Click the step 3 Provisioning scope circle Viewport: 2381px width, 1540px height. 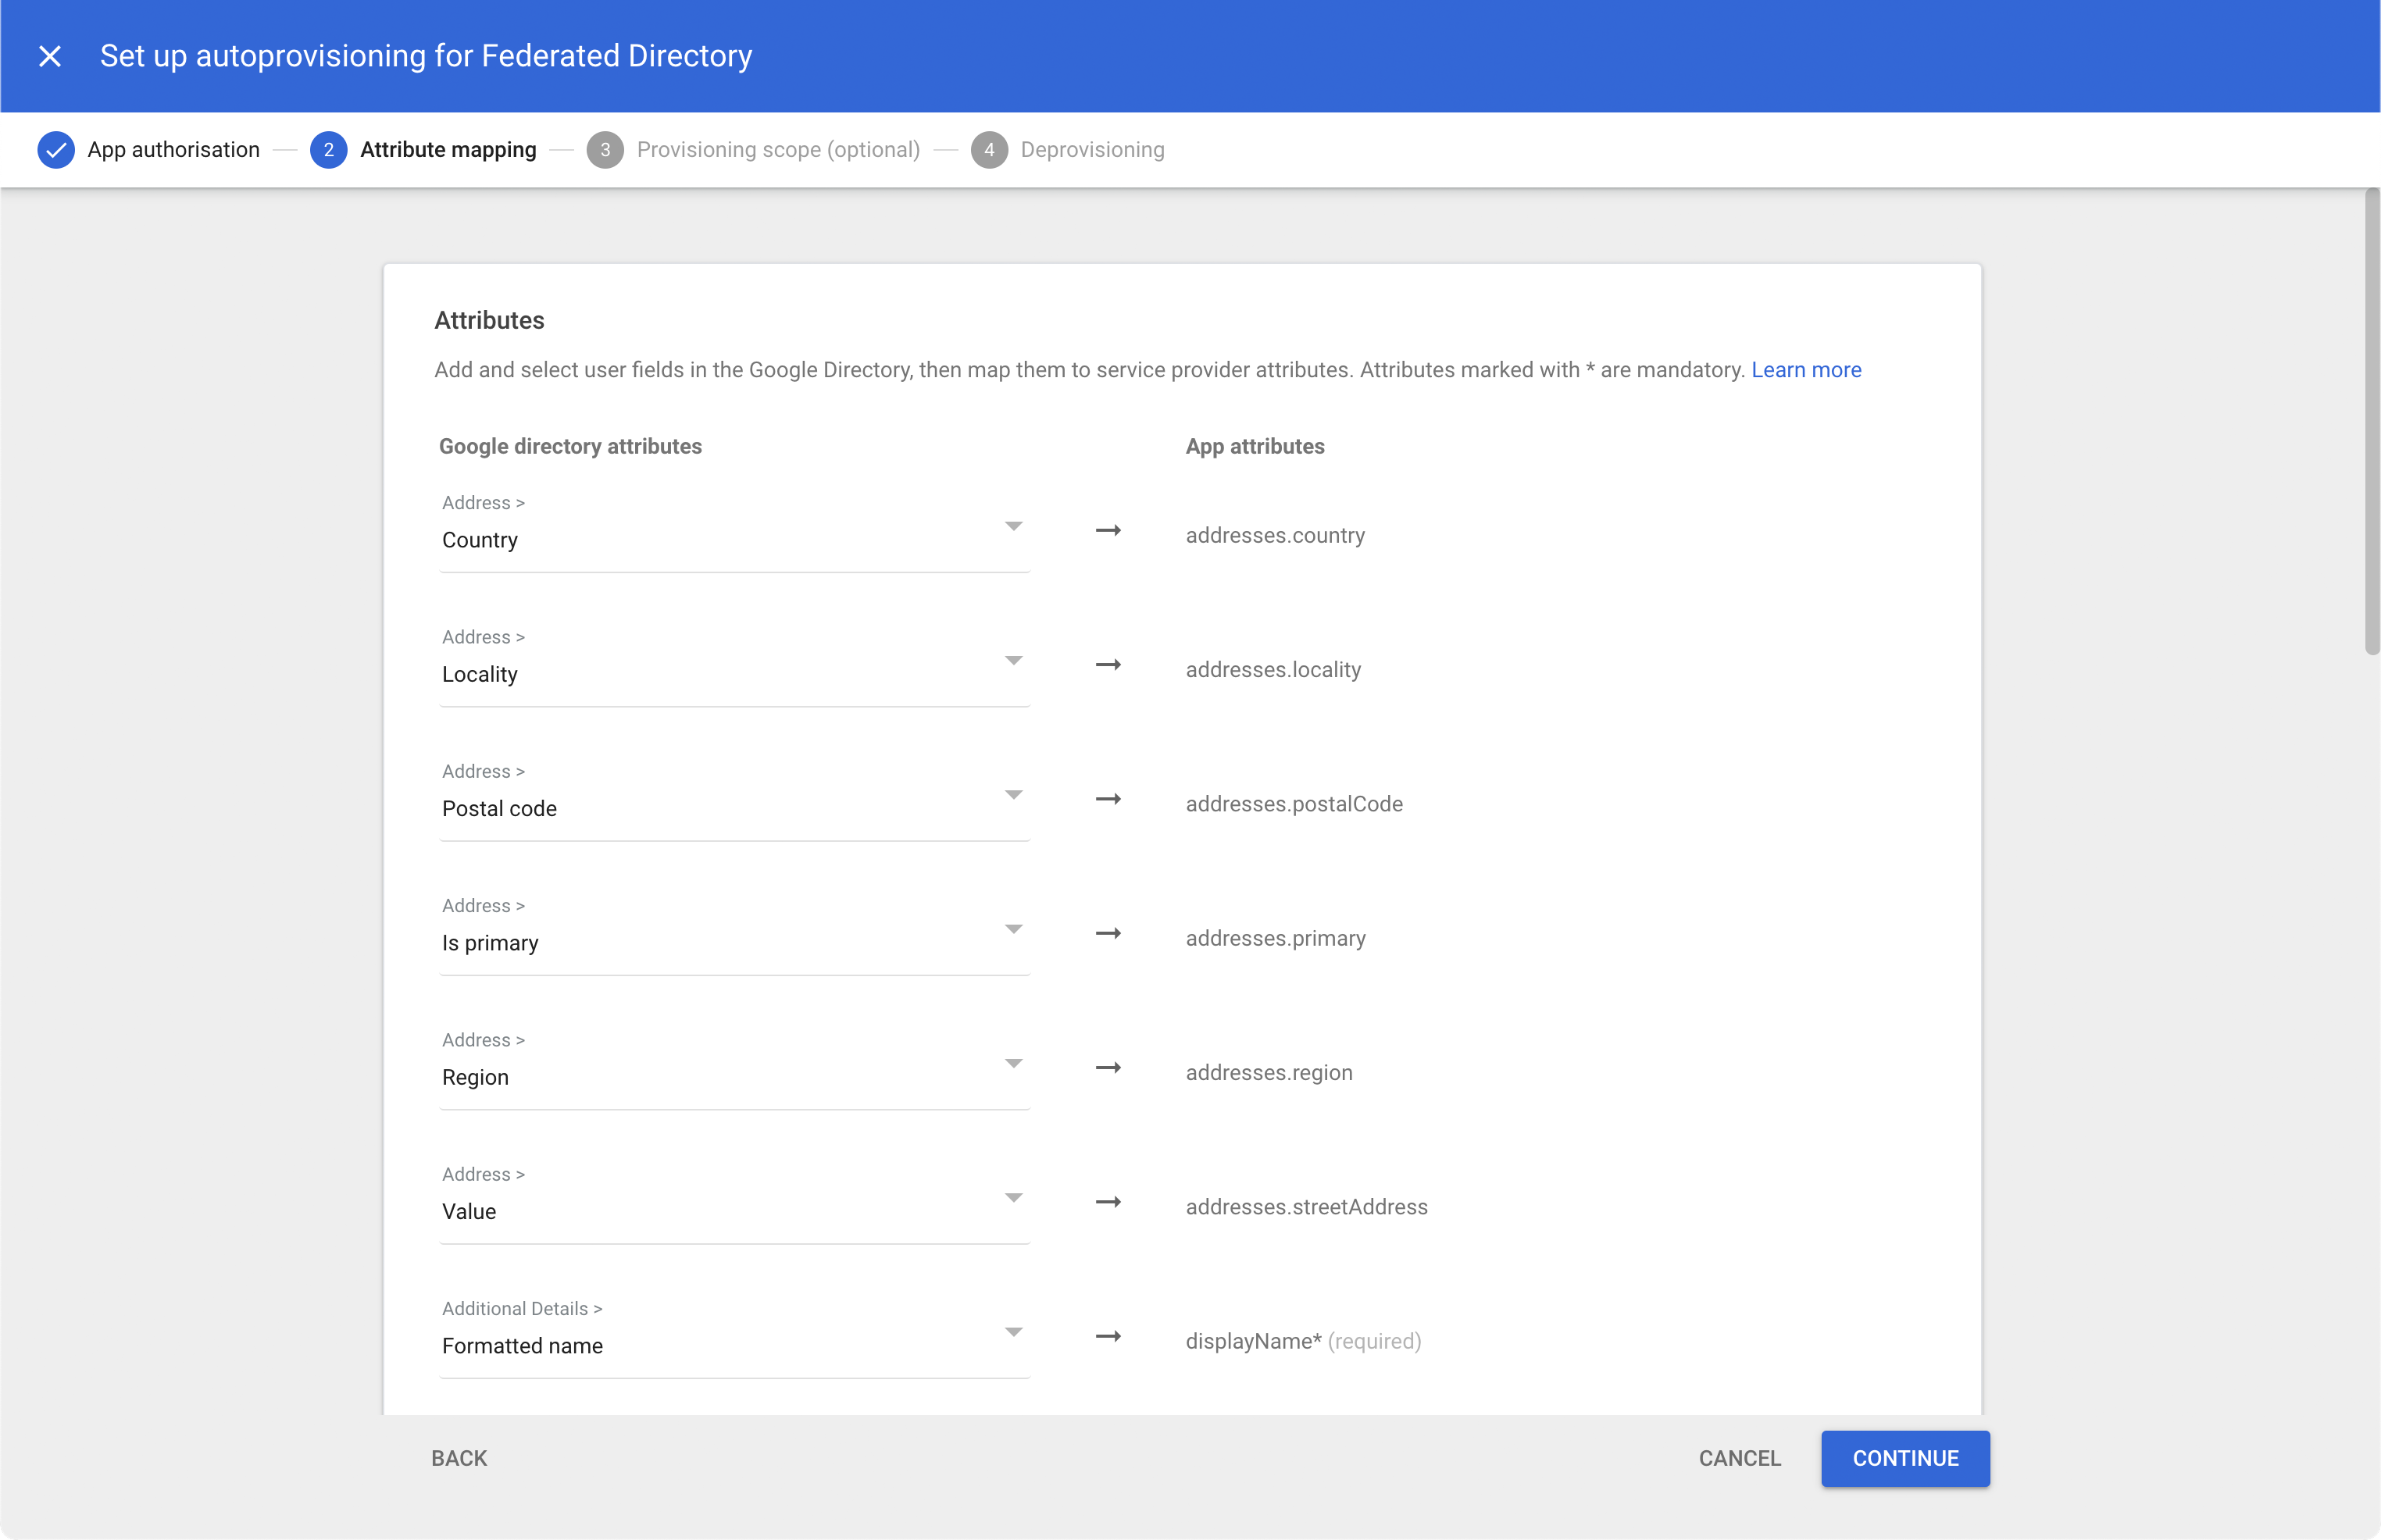tap(605, 150)
